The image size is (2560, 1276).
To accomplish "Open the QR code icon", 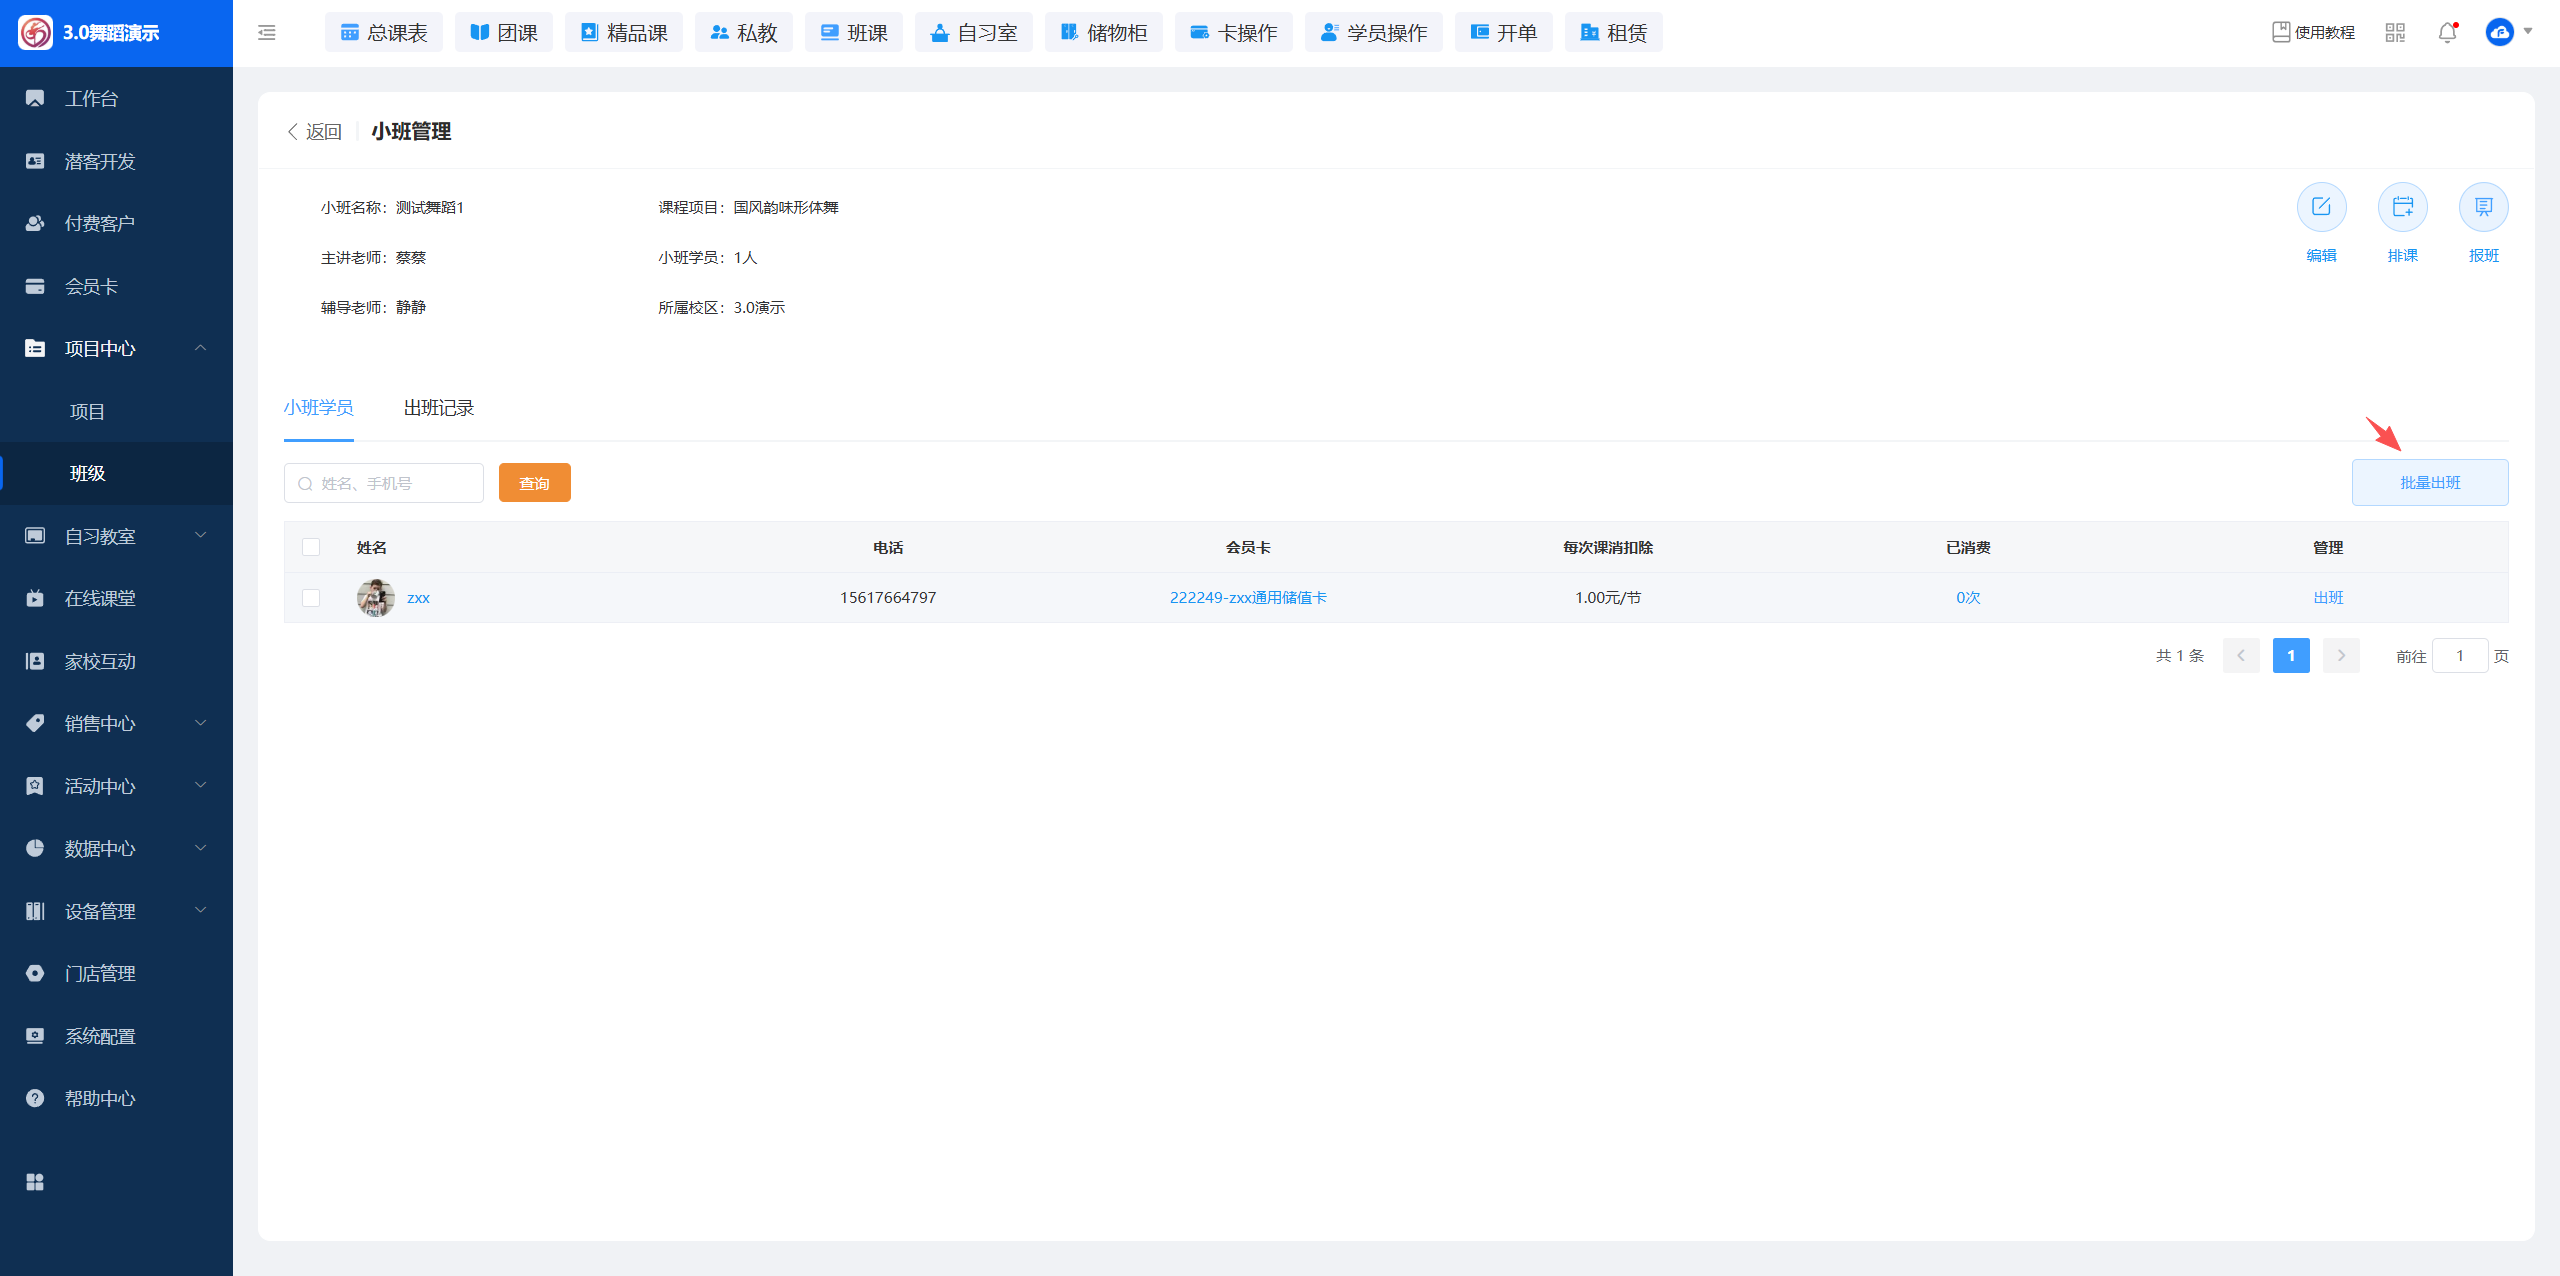I will click(2395, 33).
